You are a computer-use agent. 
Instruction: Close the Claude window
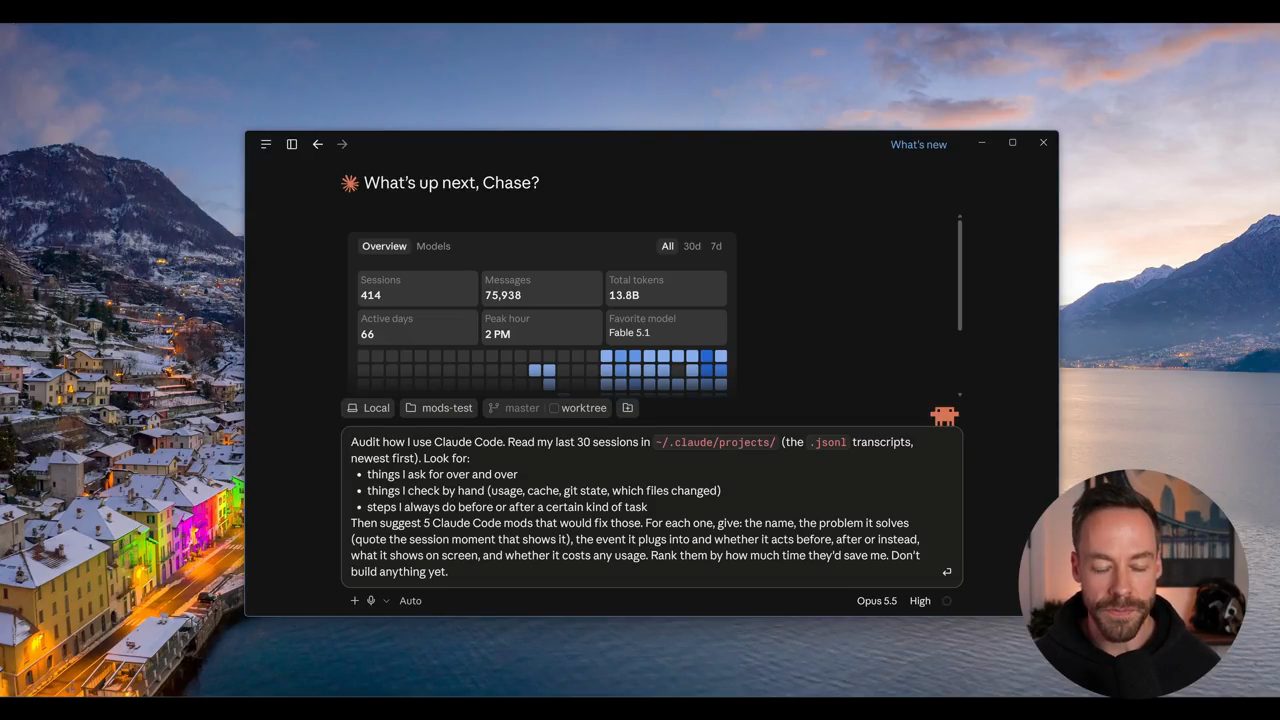point(1043,143)
